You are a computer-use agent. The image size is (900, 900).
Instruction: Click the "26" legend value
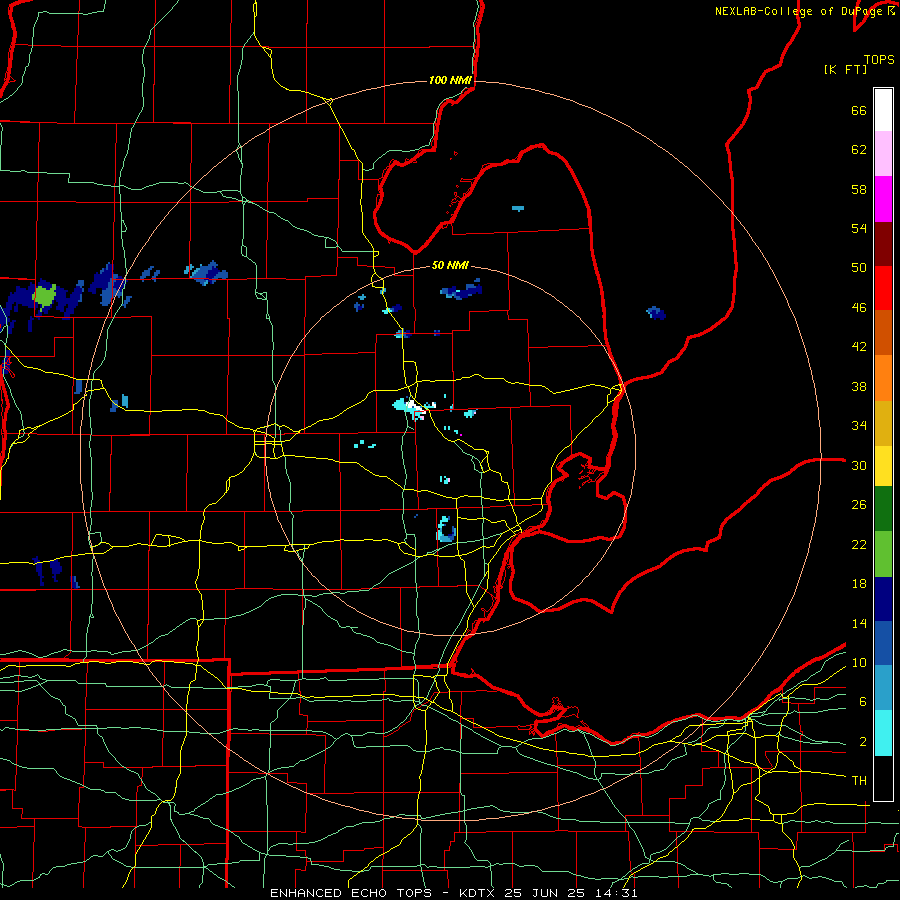(x=859, y=505)
